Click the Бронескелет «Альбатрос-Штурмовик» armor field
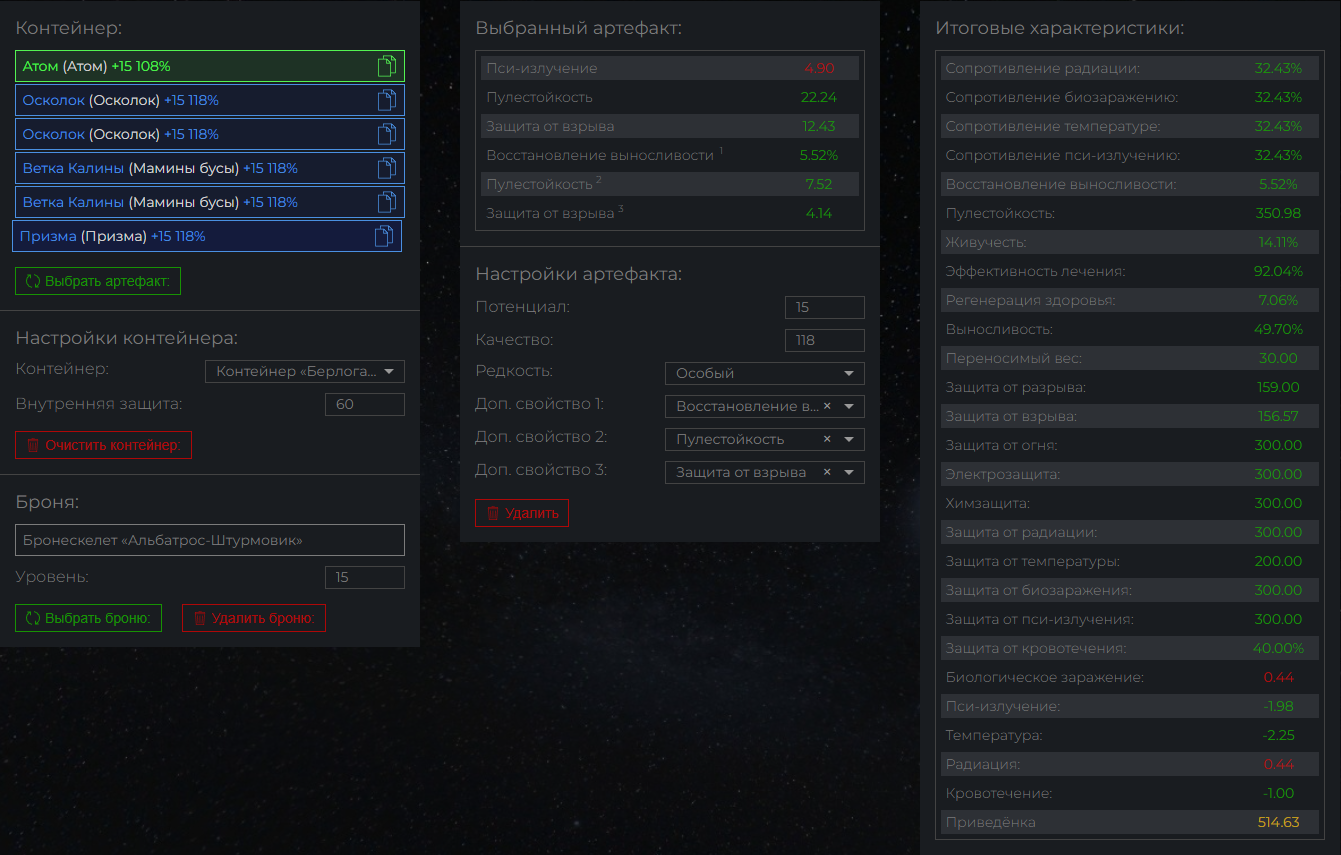Screen dimensions: 1341x855 [x=210, y=540]
